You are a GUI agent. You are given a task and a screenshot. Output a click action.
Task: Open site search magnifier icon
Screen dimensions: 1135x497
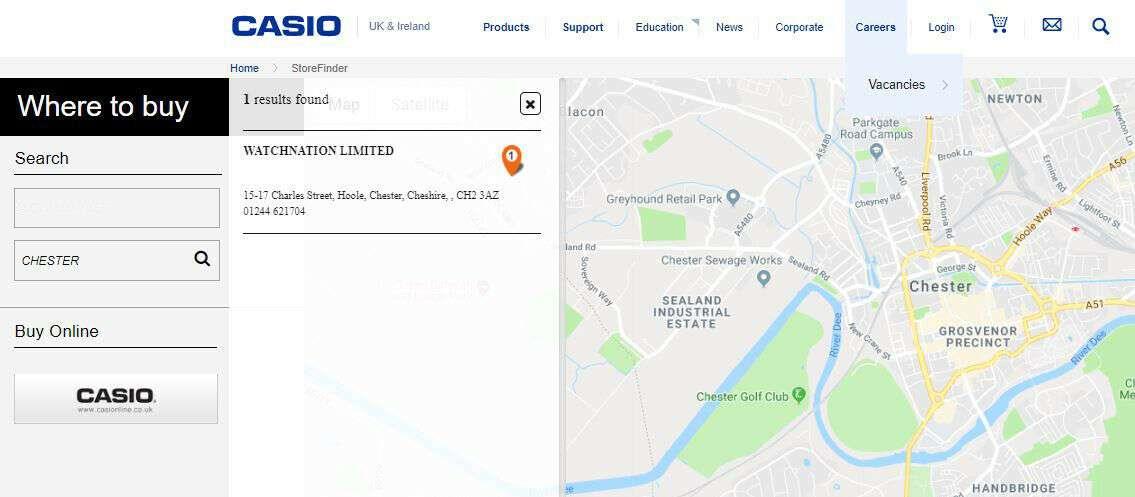pyautogui.click(x=1100, y=27)
